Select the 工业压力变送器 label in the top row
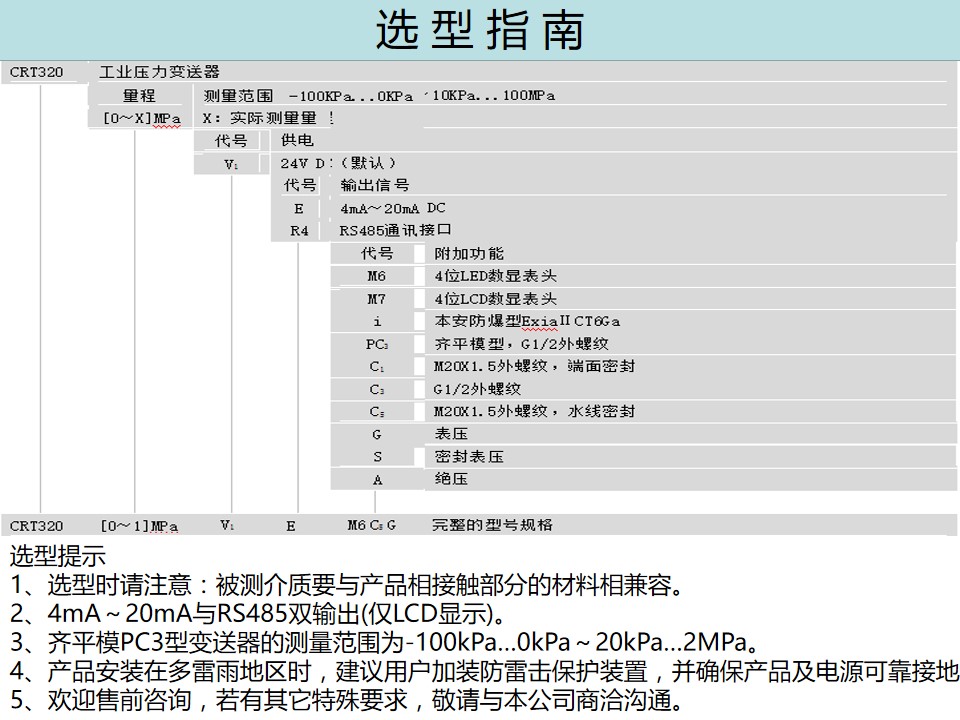 [160, 72]
